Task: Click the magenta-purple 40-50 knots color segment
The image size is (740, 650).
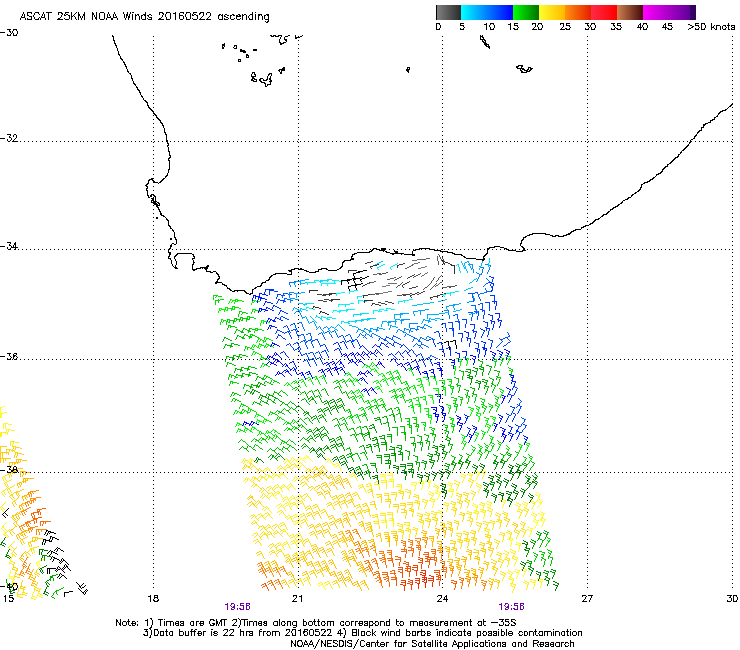Action: tap(669, 12)
